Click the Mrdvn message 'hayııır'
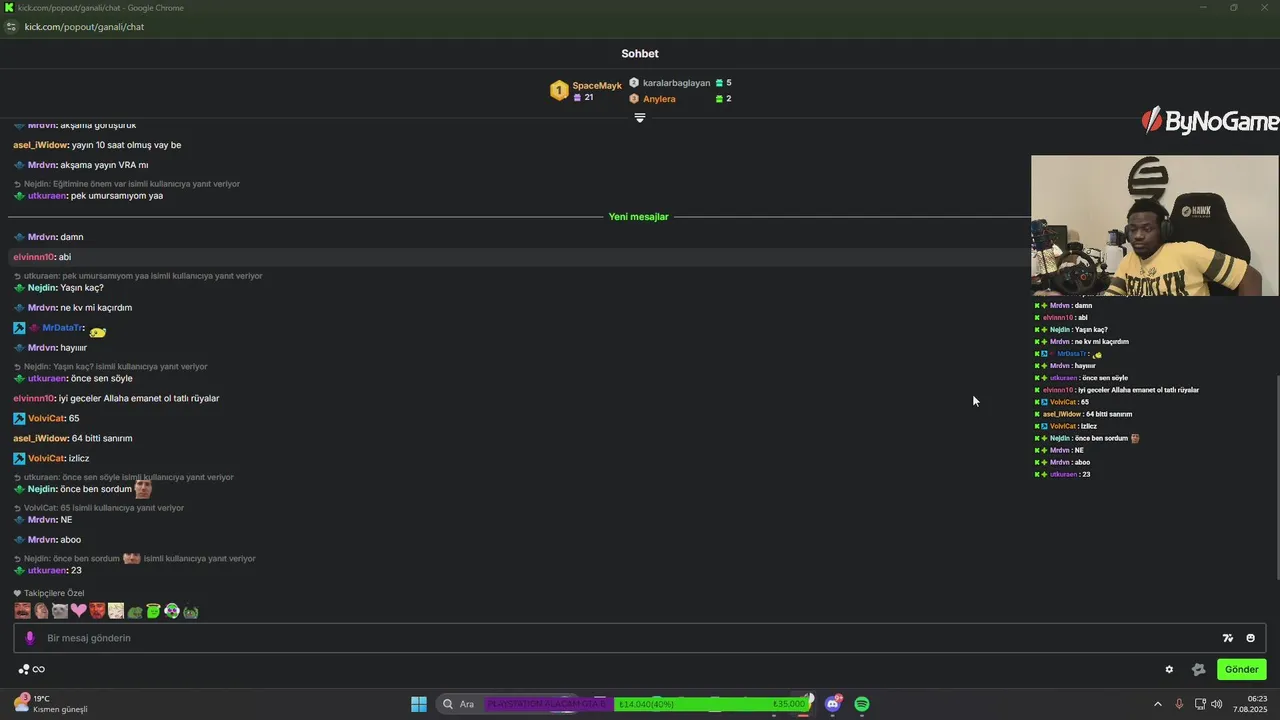This screenshot has height=720, width=1280. pos(73,348)
